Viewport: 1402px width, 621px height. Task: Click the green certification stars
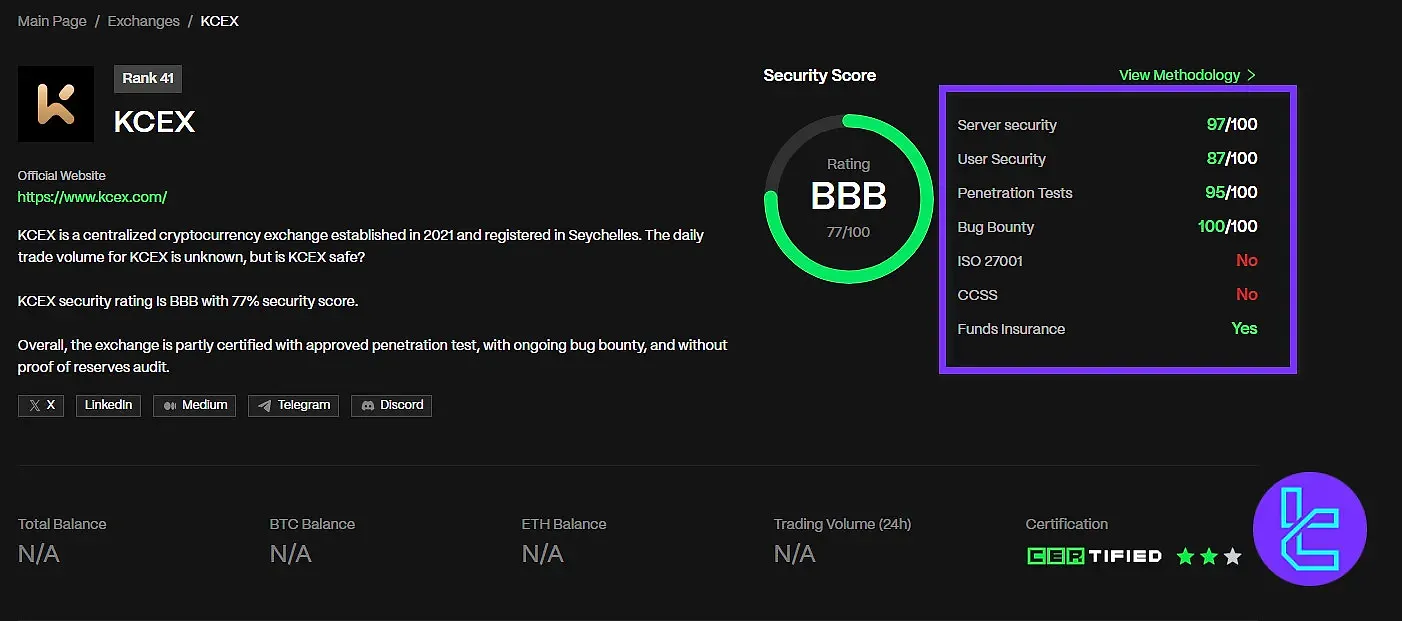(x=1208, y=556)
